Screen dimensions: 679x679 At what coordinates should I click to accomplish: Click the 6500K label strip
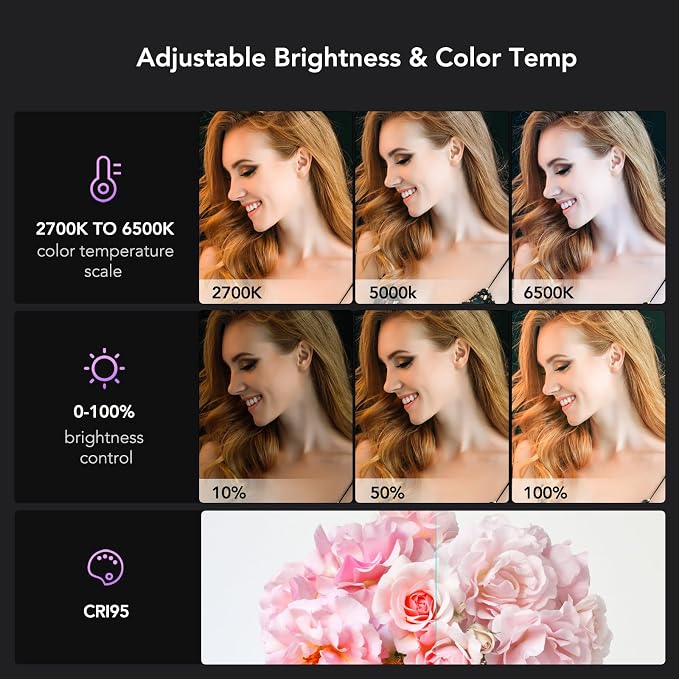588,291
